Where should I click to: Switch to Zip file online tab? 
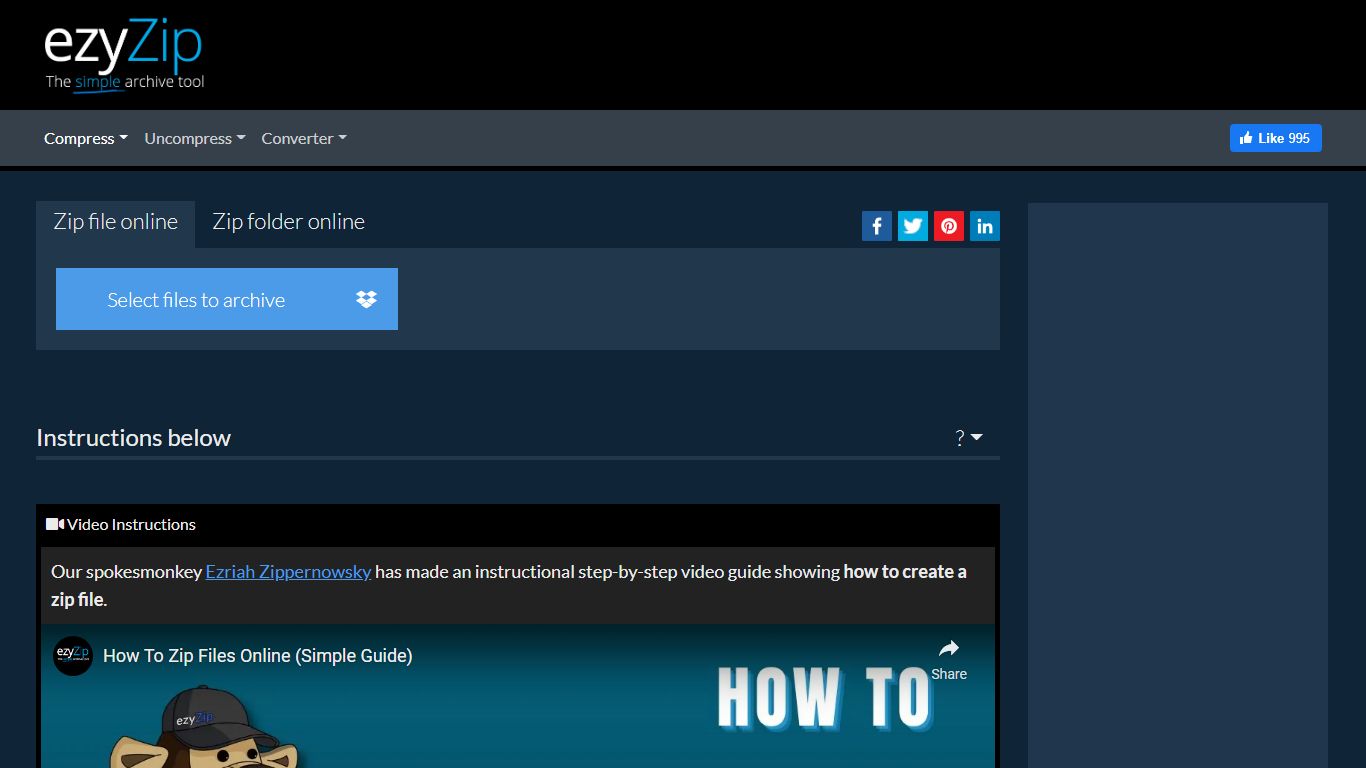116,222
